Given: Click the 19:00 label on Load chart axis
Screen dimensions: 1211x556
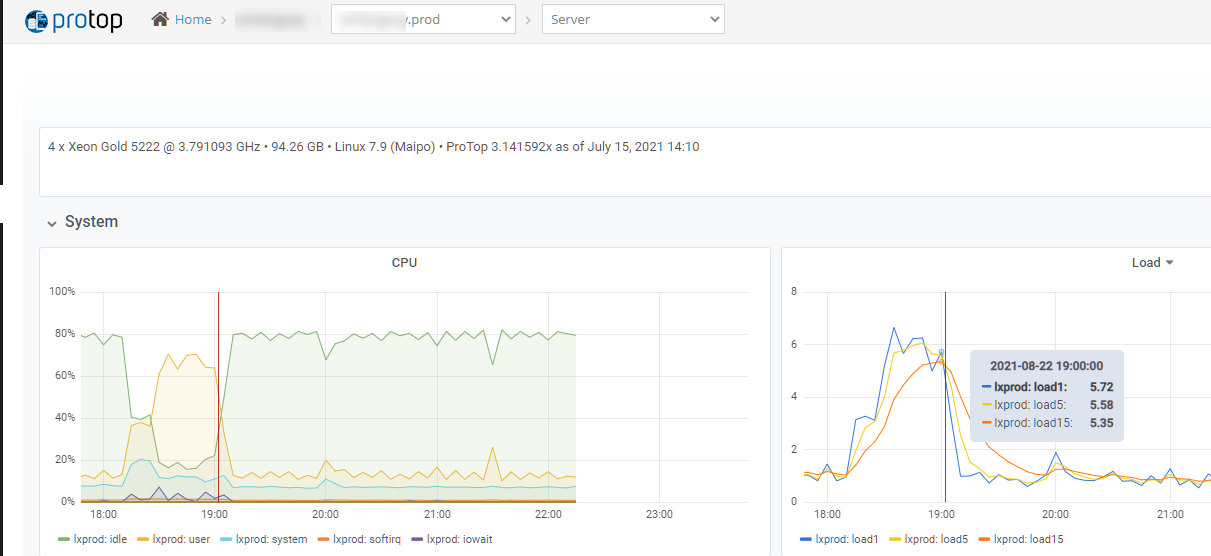Looking at the screenshot, I should click(x=941, y=514).
